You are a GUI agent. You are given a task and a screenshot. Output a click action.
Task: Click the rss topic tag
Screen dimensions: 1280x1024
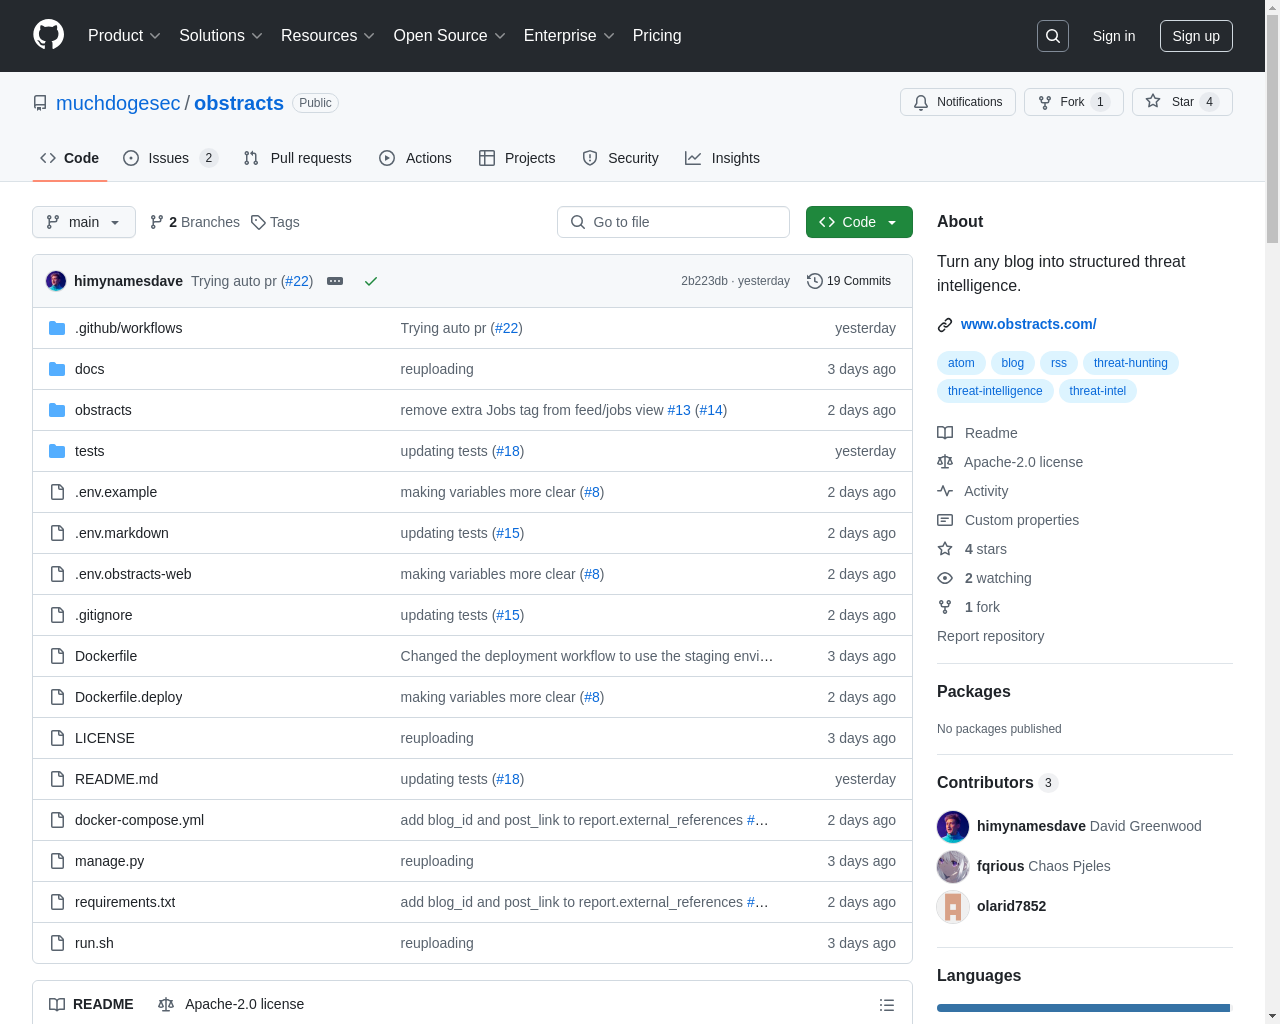coord(1058,363)
